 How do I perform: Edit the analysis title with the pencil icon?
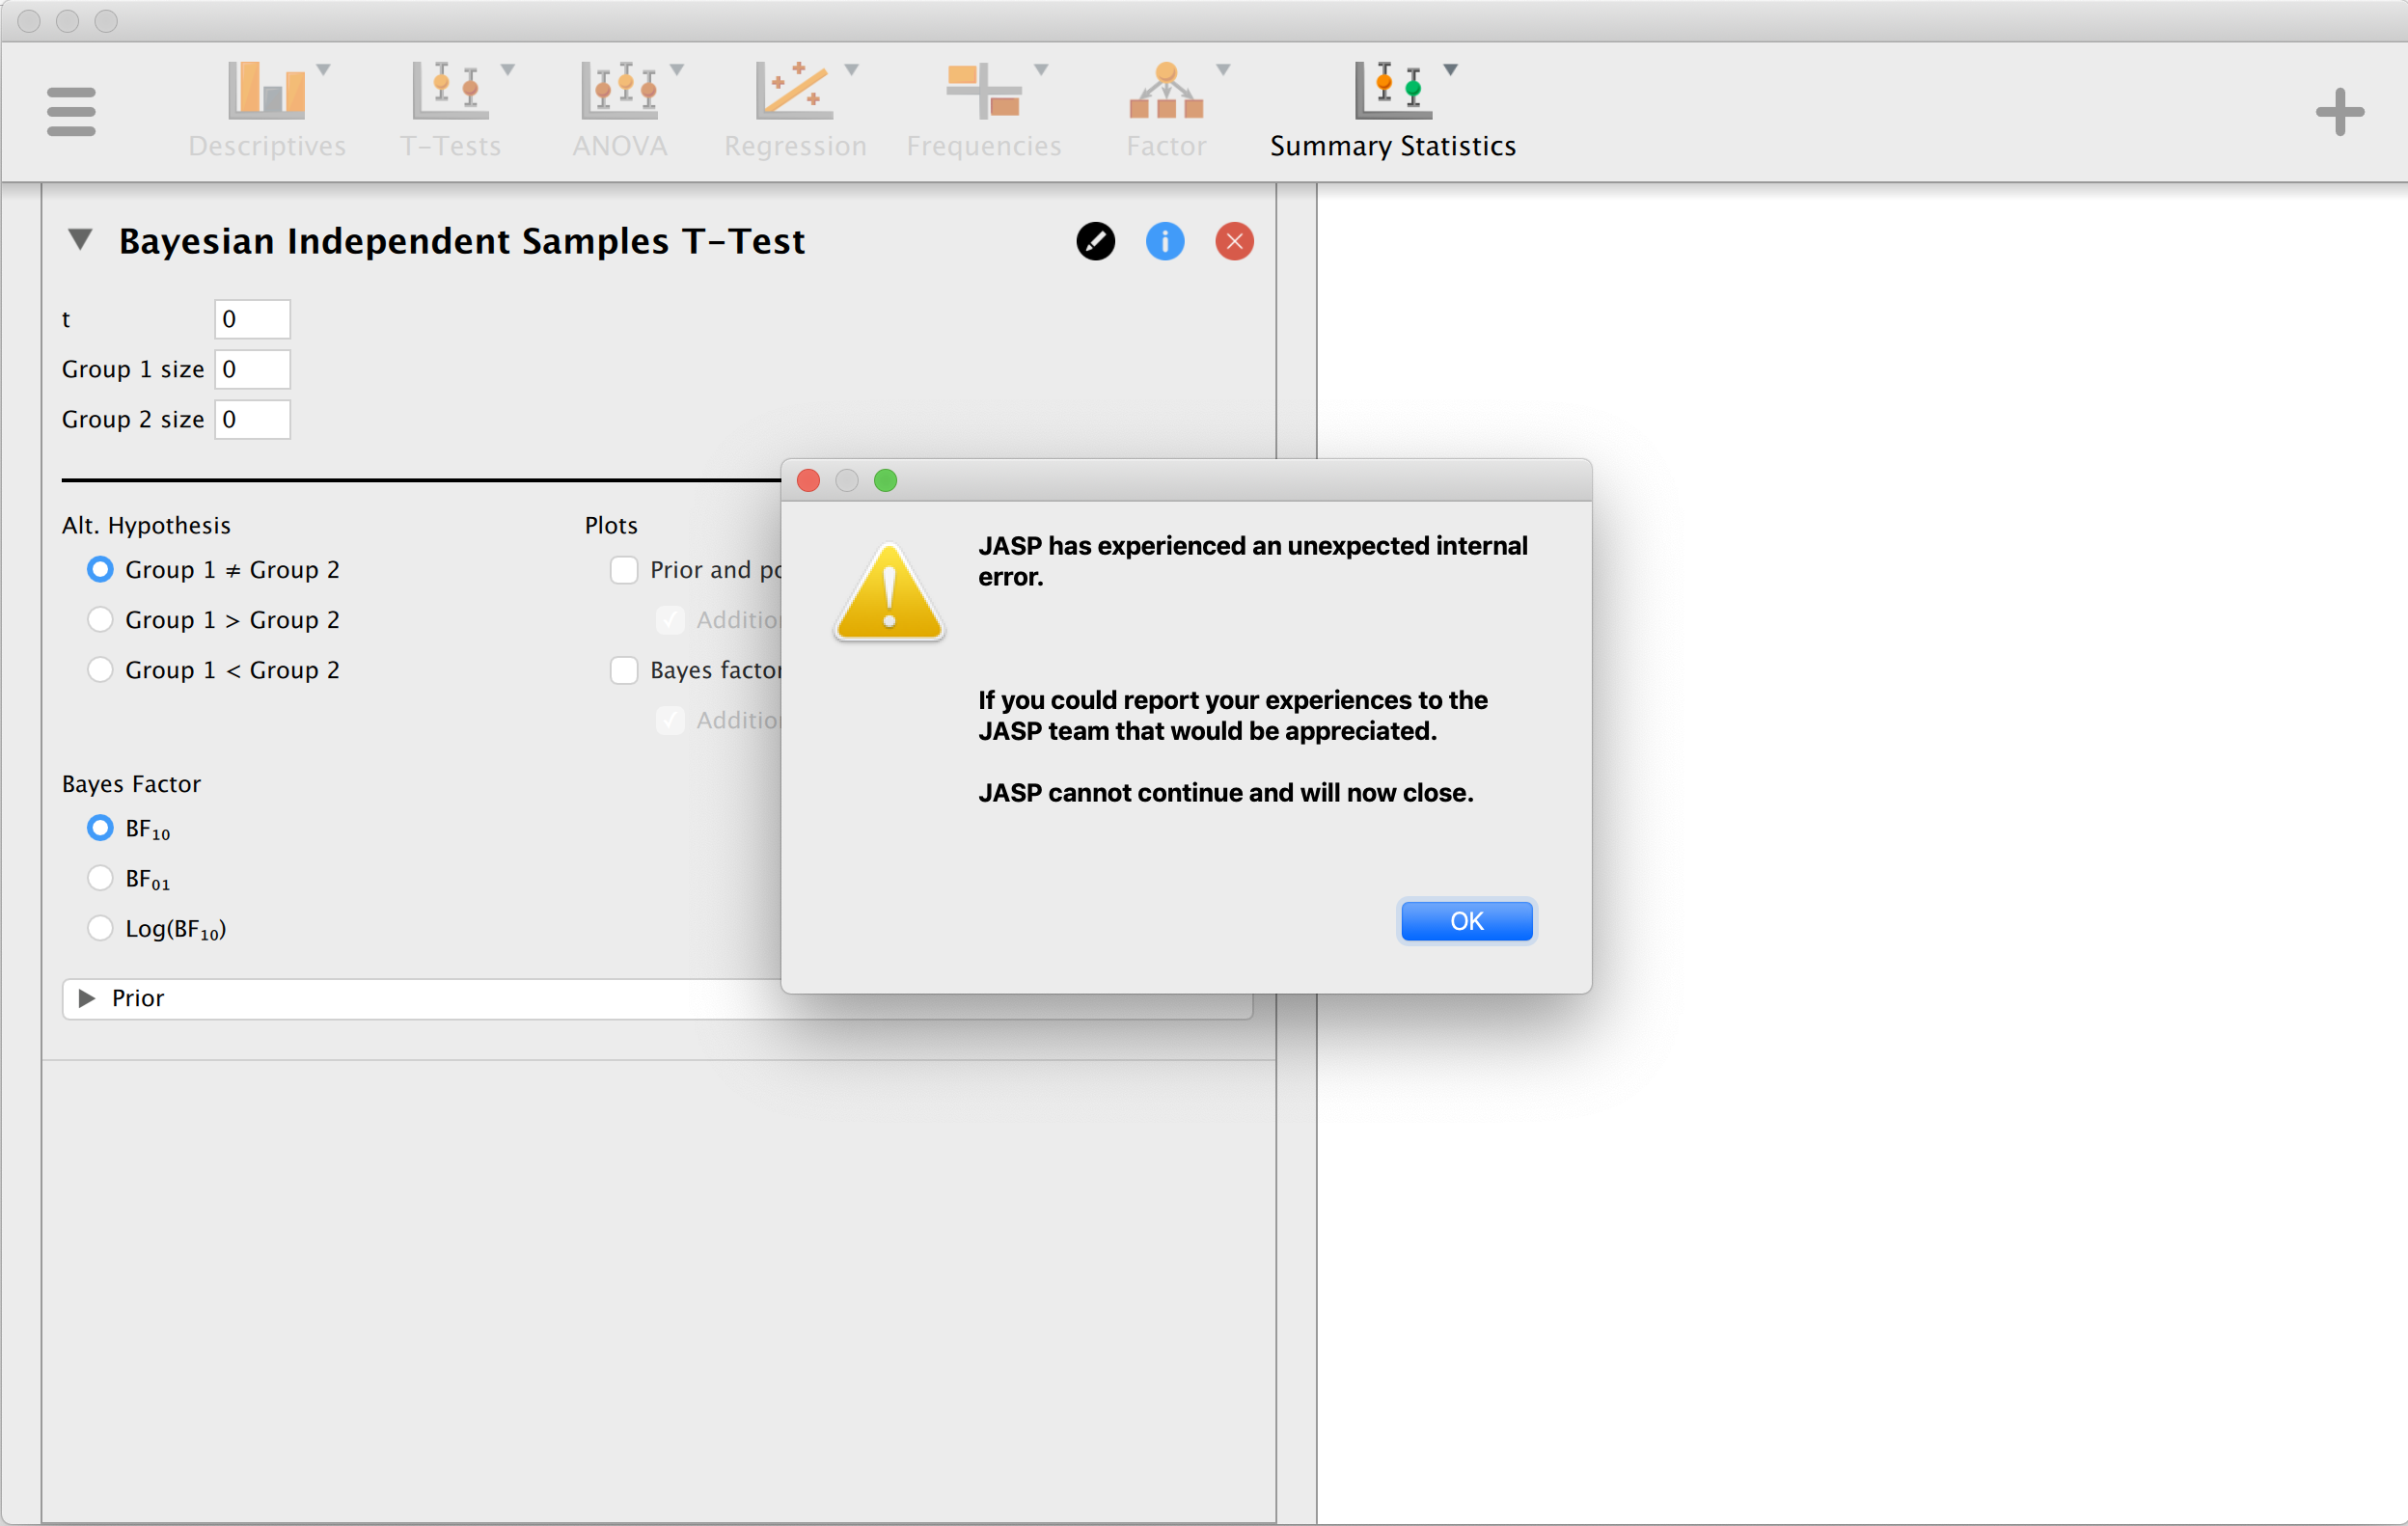[1095, 241]
